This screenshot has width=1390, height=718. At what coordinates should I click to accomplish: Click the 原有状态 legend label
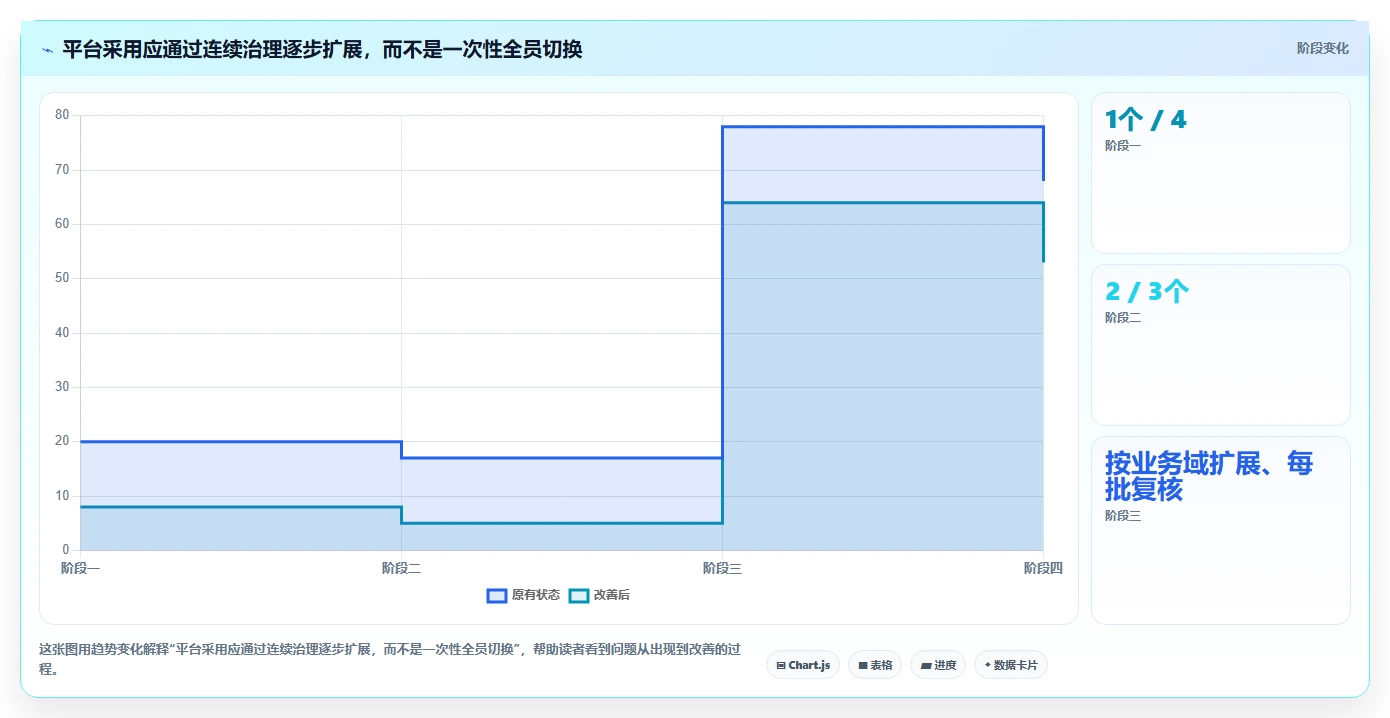coord(536,595)
